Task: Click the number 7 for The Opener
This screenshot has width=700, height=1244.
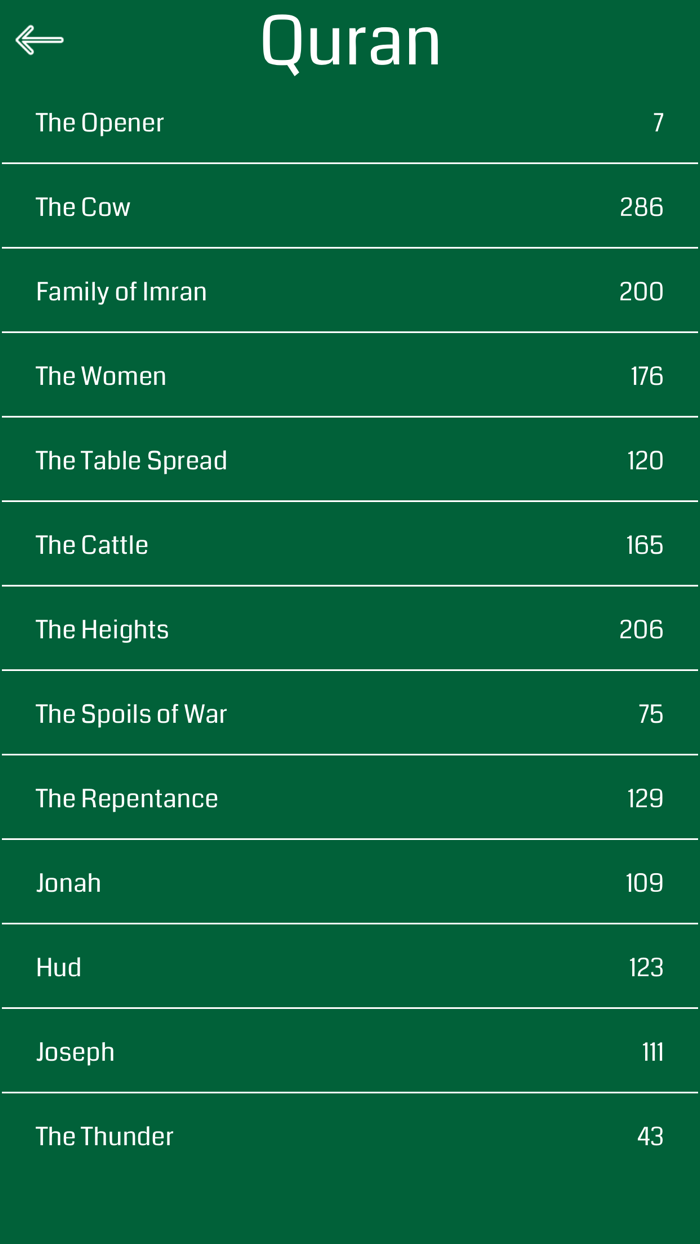Action: (657, 122)
